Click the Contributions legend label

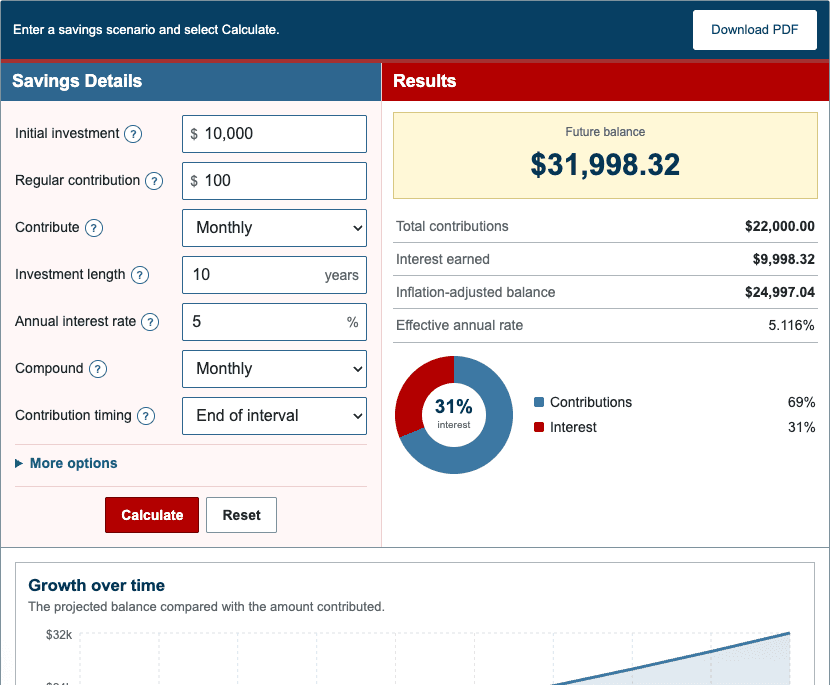tap(591, 402)
